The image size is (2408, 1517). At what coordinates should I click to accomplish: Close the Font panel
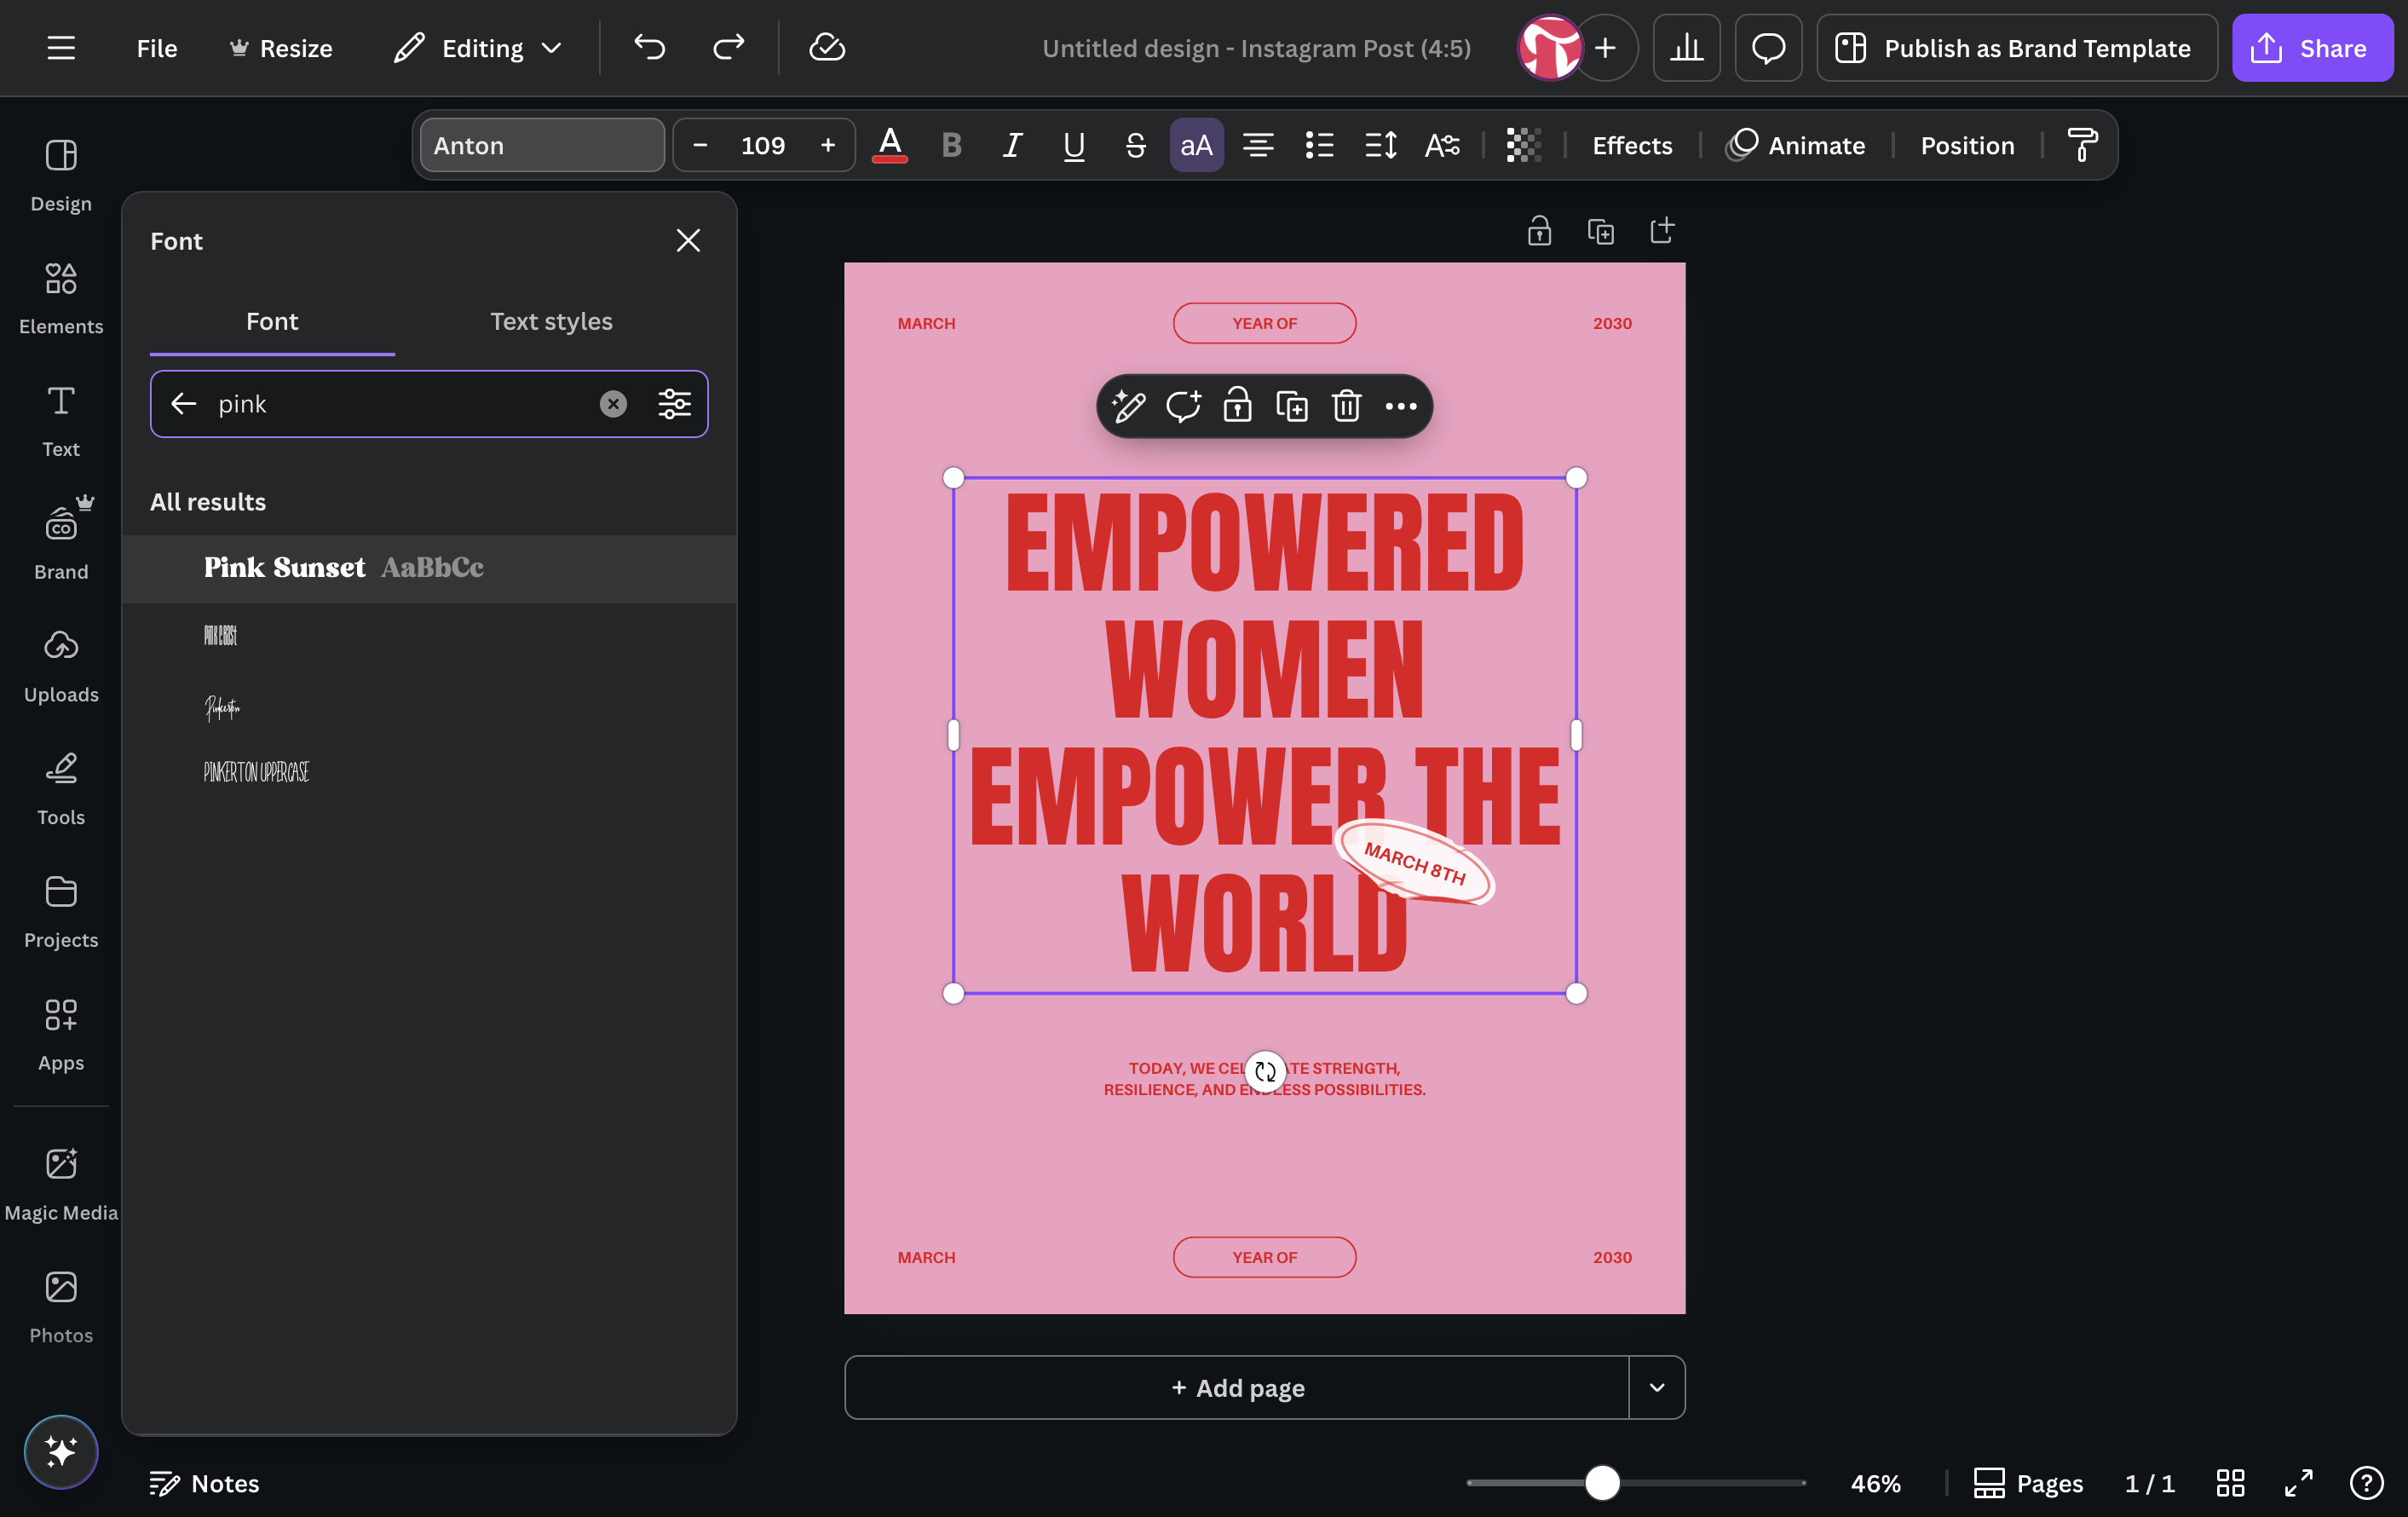688,241
